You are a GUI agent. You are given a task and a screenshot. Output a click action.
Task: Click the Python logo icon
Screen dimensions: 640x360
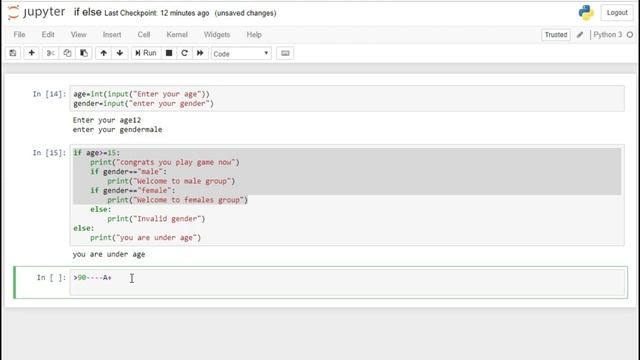click(586, 13)
